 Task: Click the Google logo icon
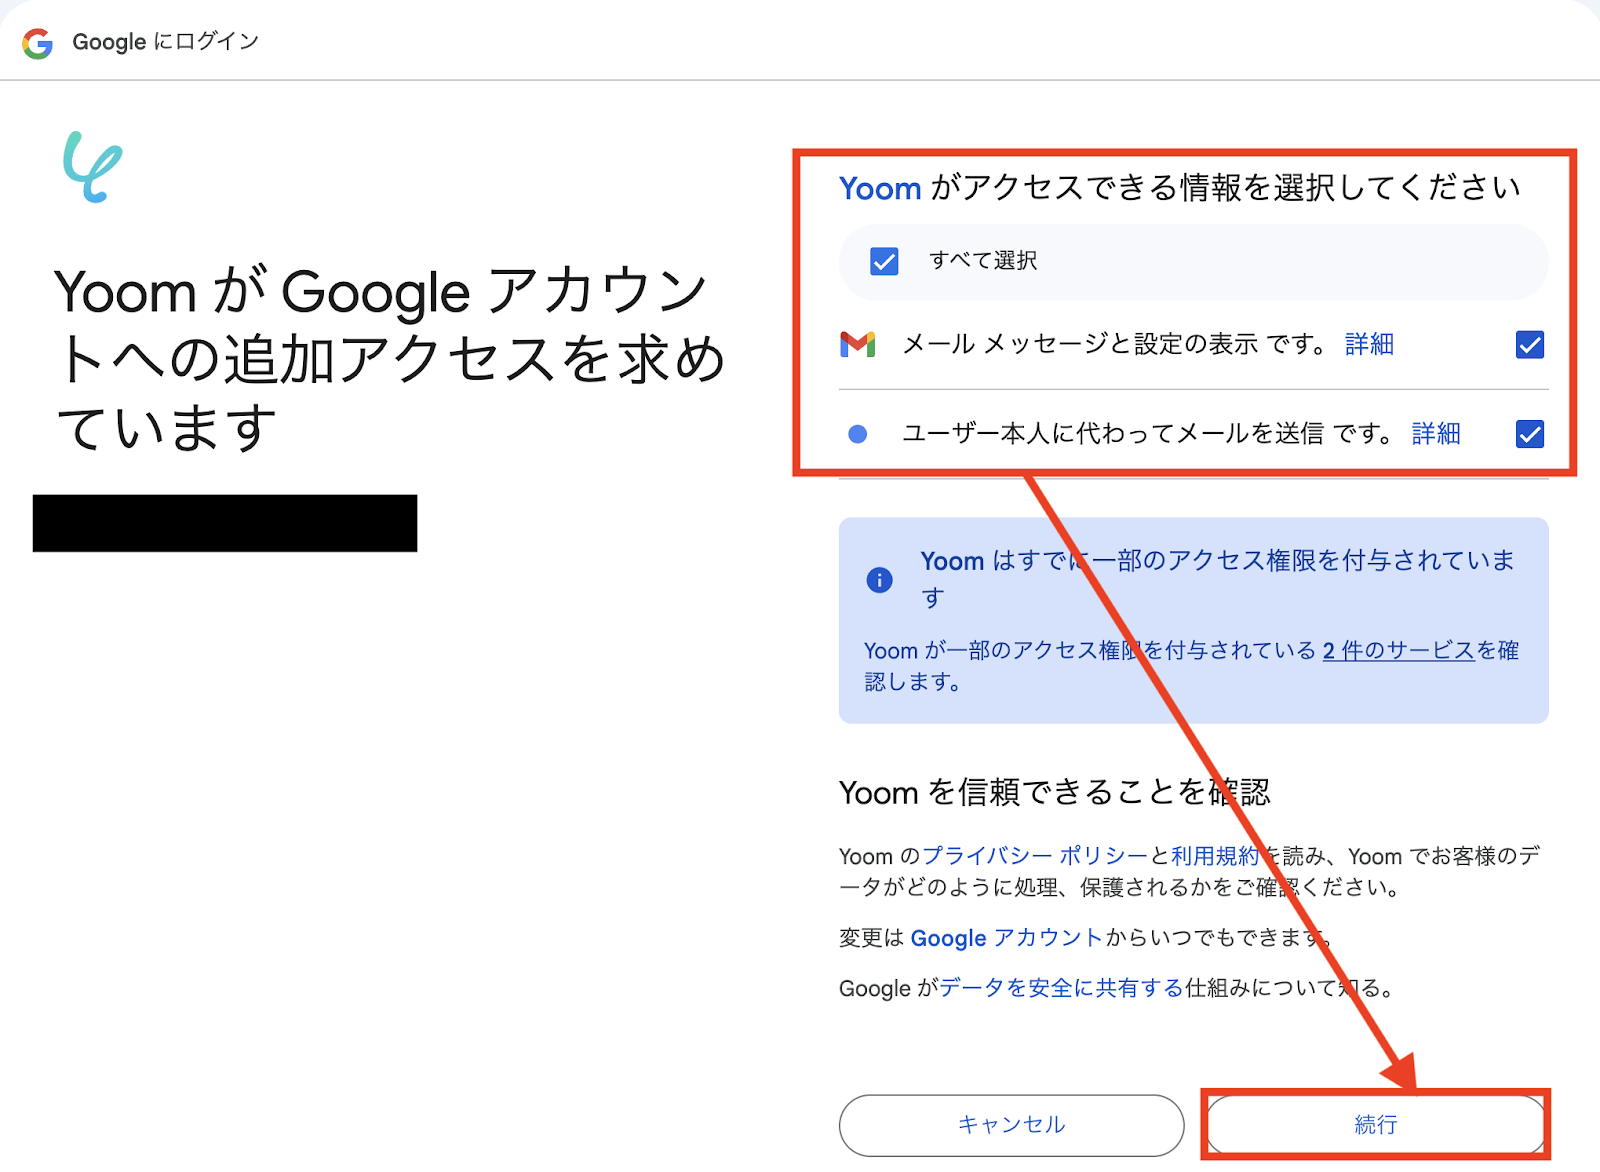tap(38, 42)
